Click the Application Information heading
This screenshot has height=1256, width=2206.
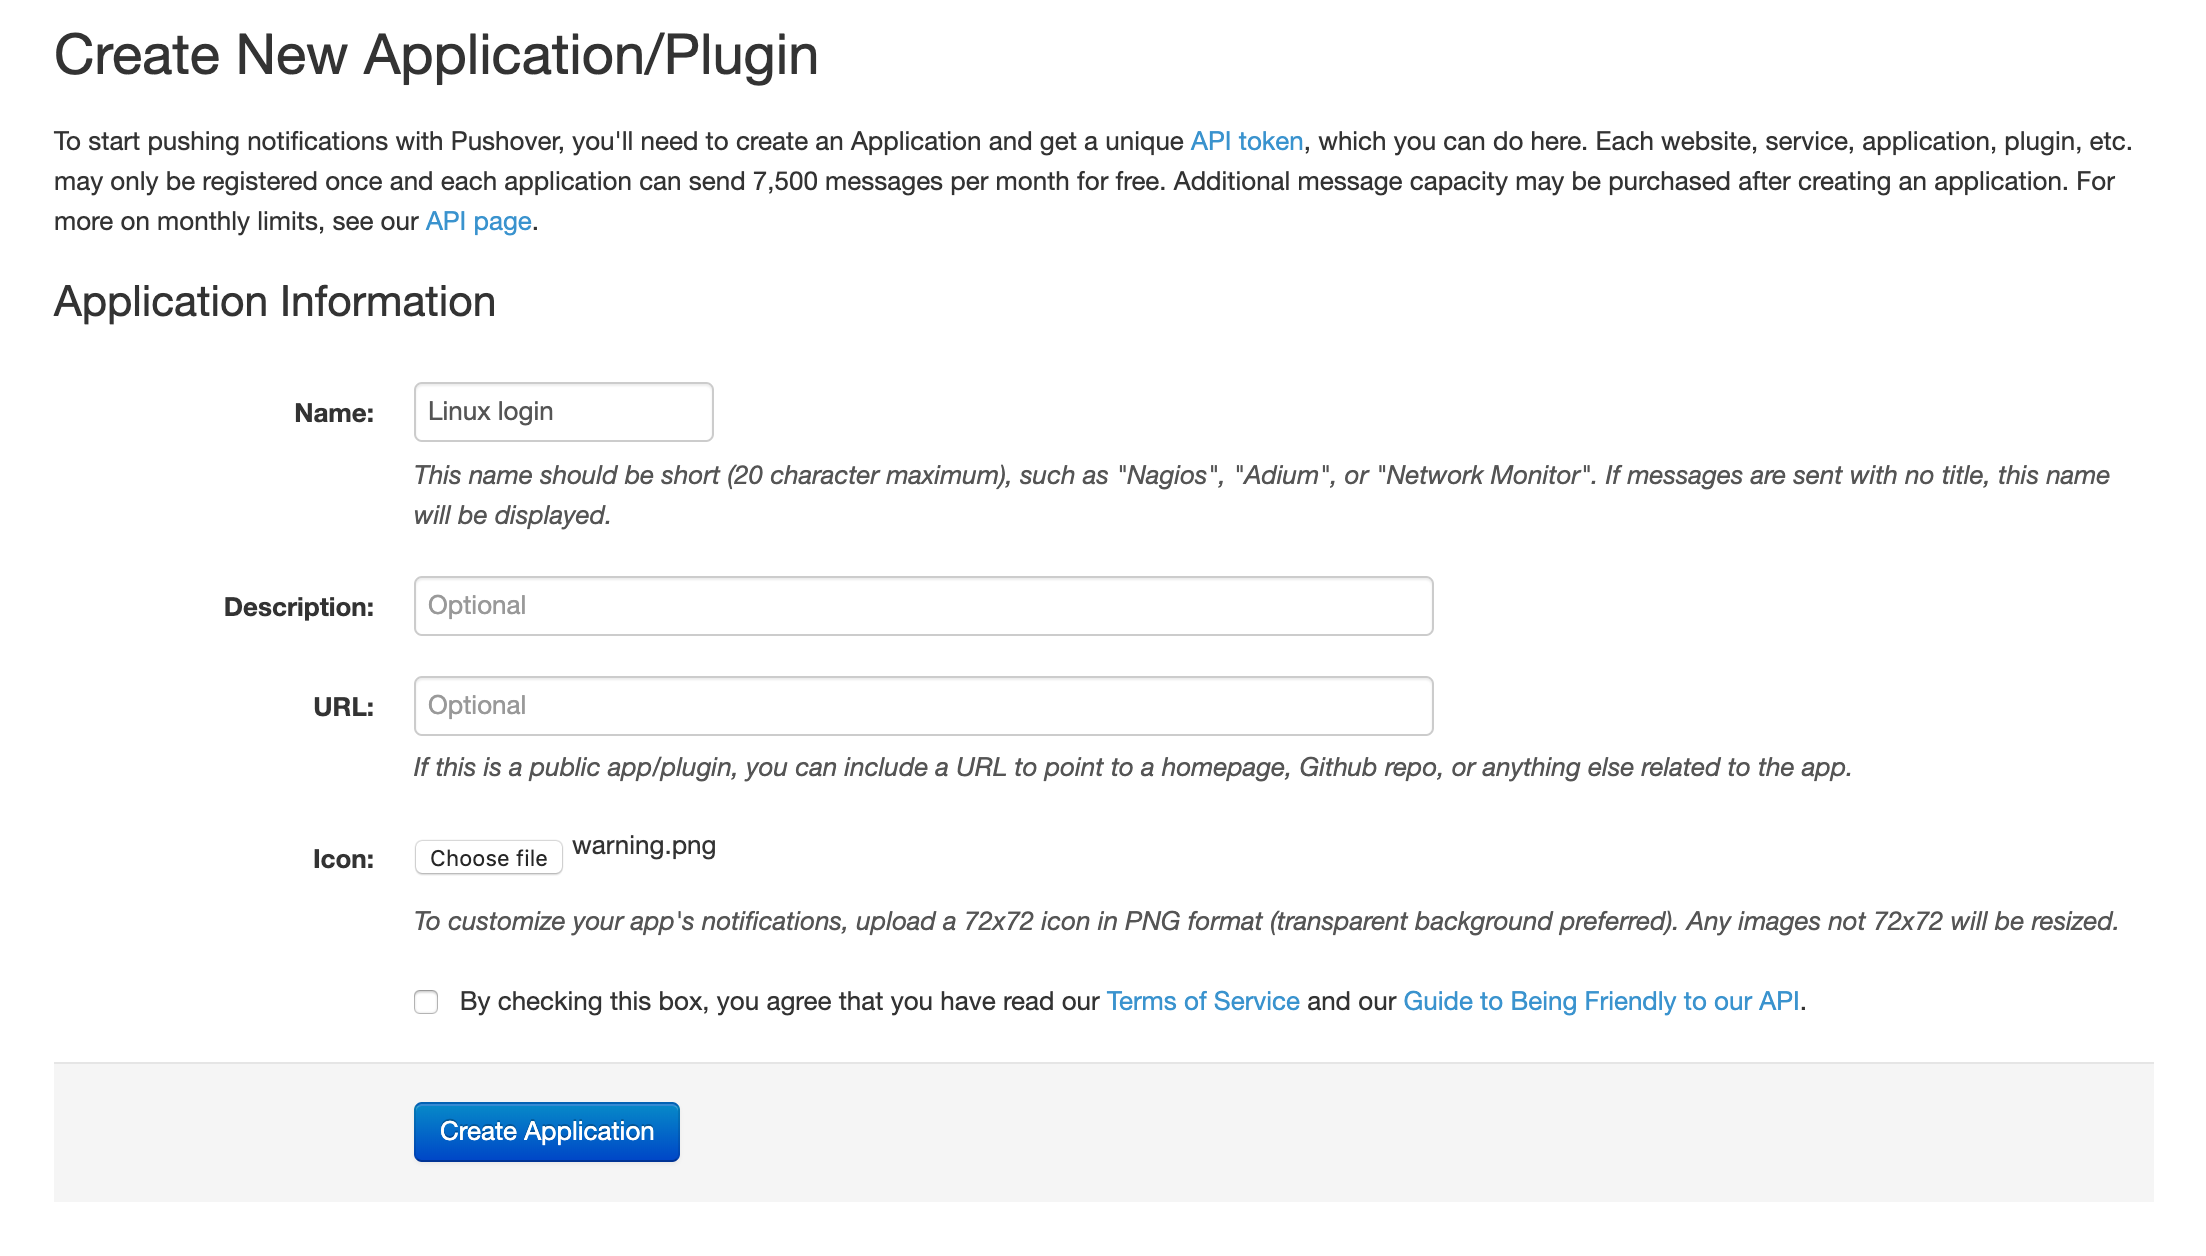pos(275,302)
